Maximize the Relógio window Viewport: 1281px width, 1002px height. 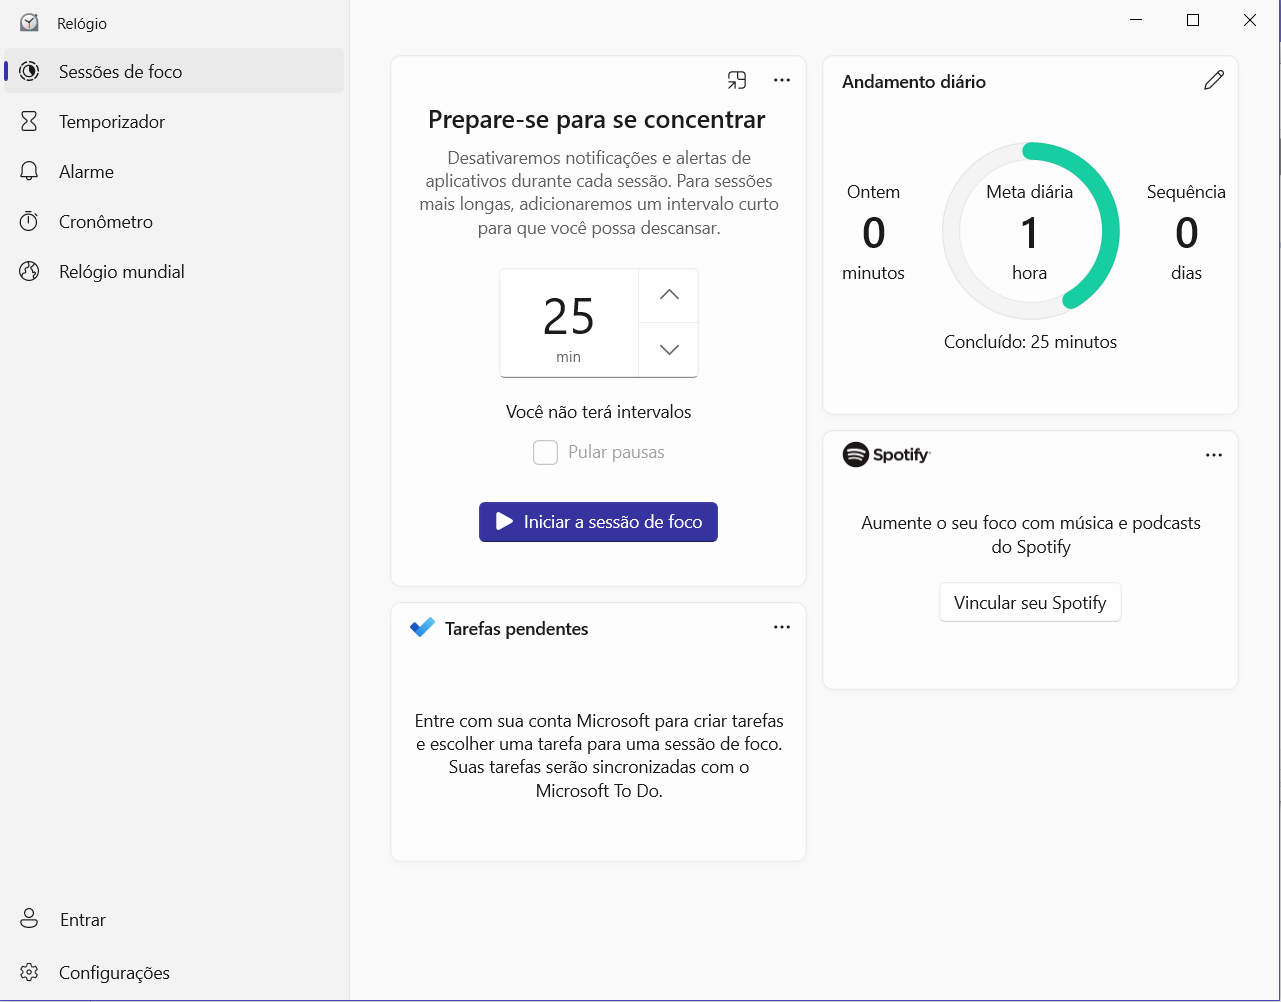point(1193,20)
